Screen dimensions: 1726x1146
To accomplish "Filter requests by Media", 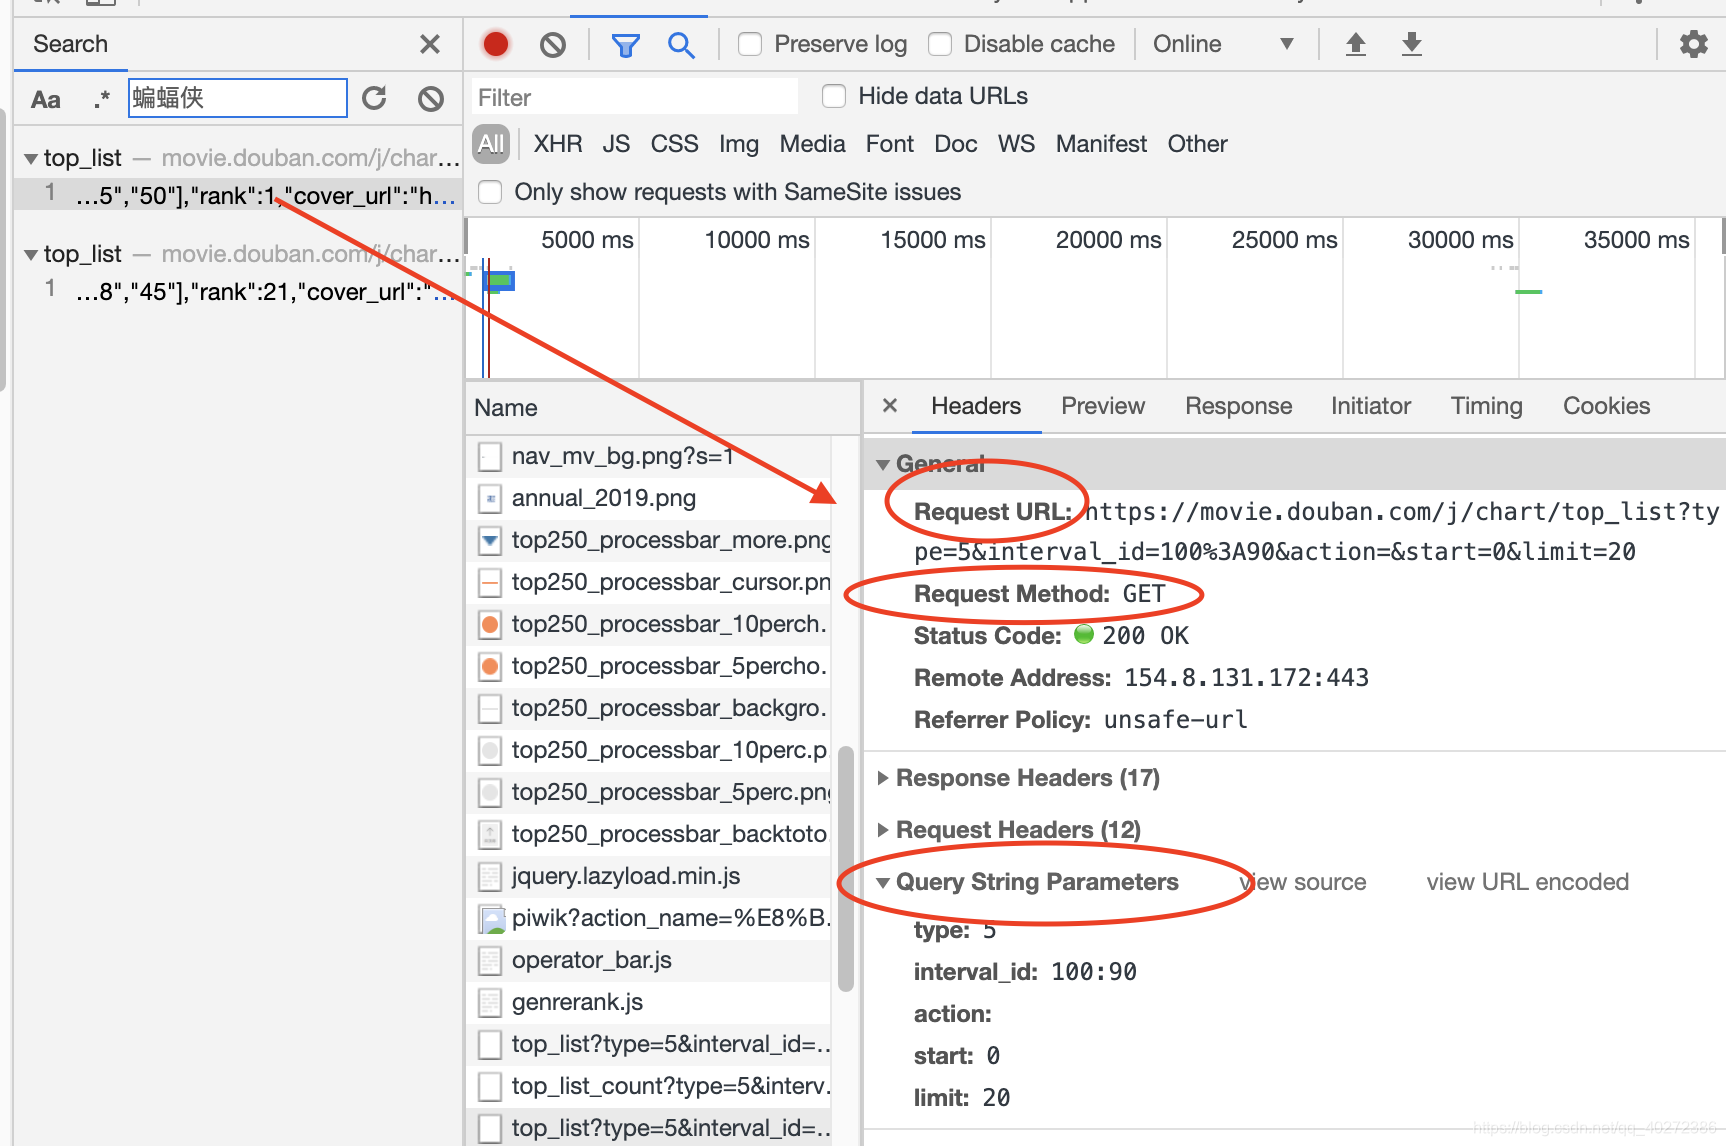I will click(x=812, y=144).
